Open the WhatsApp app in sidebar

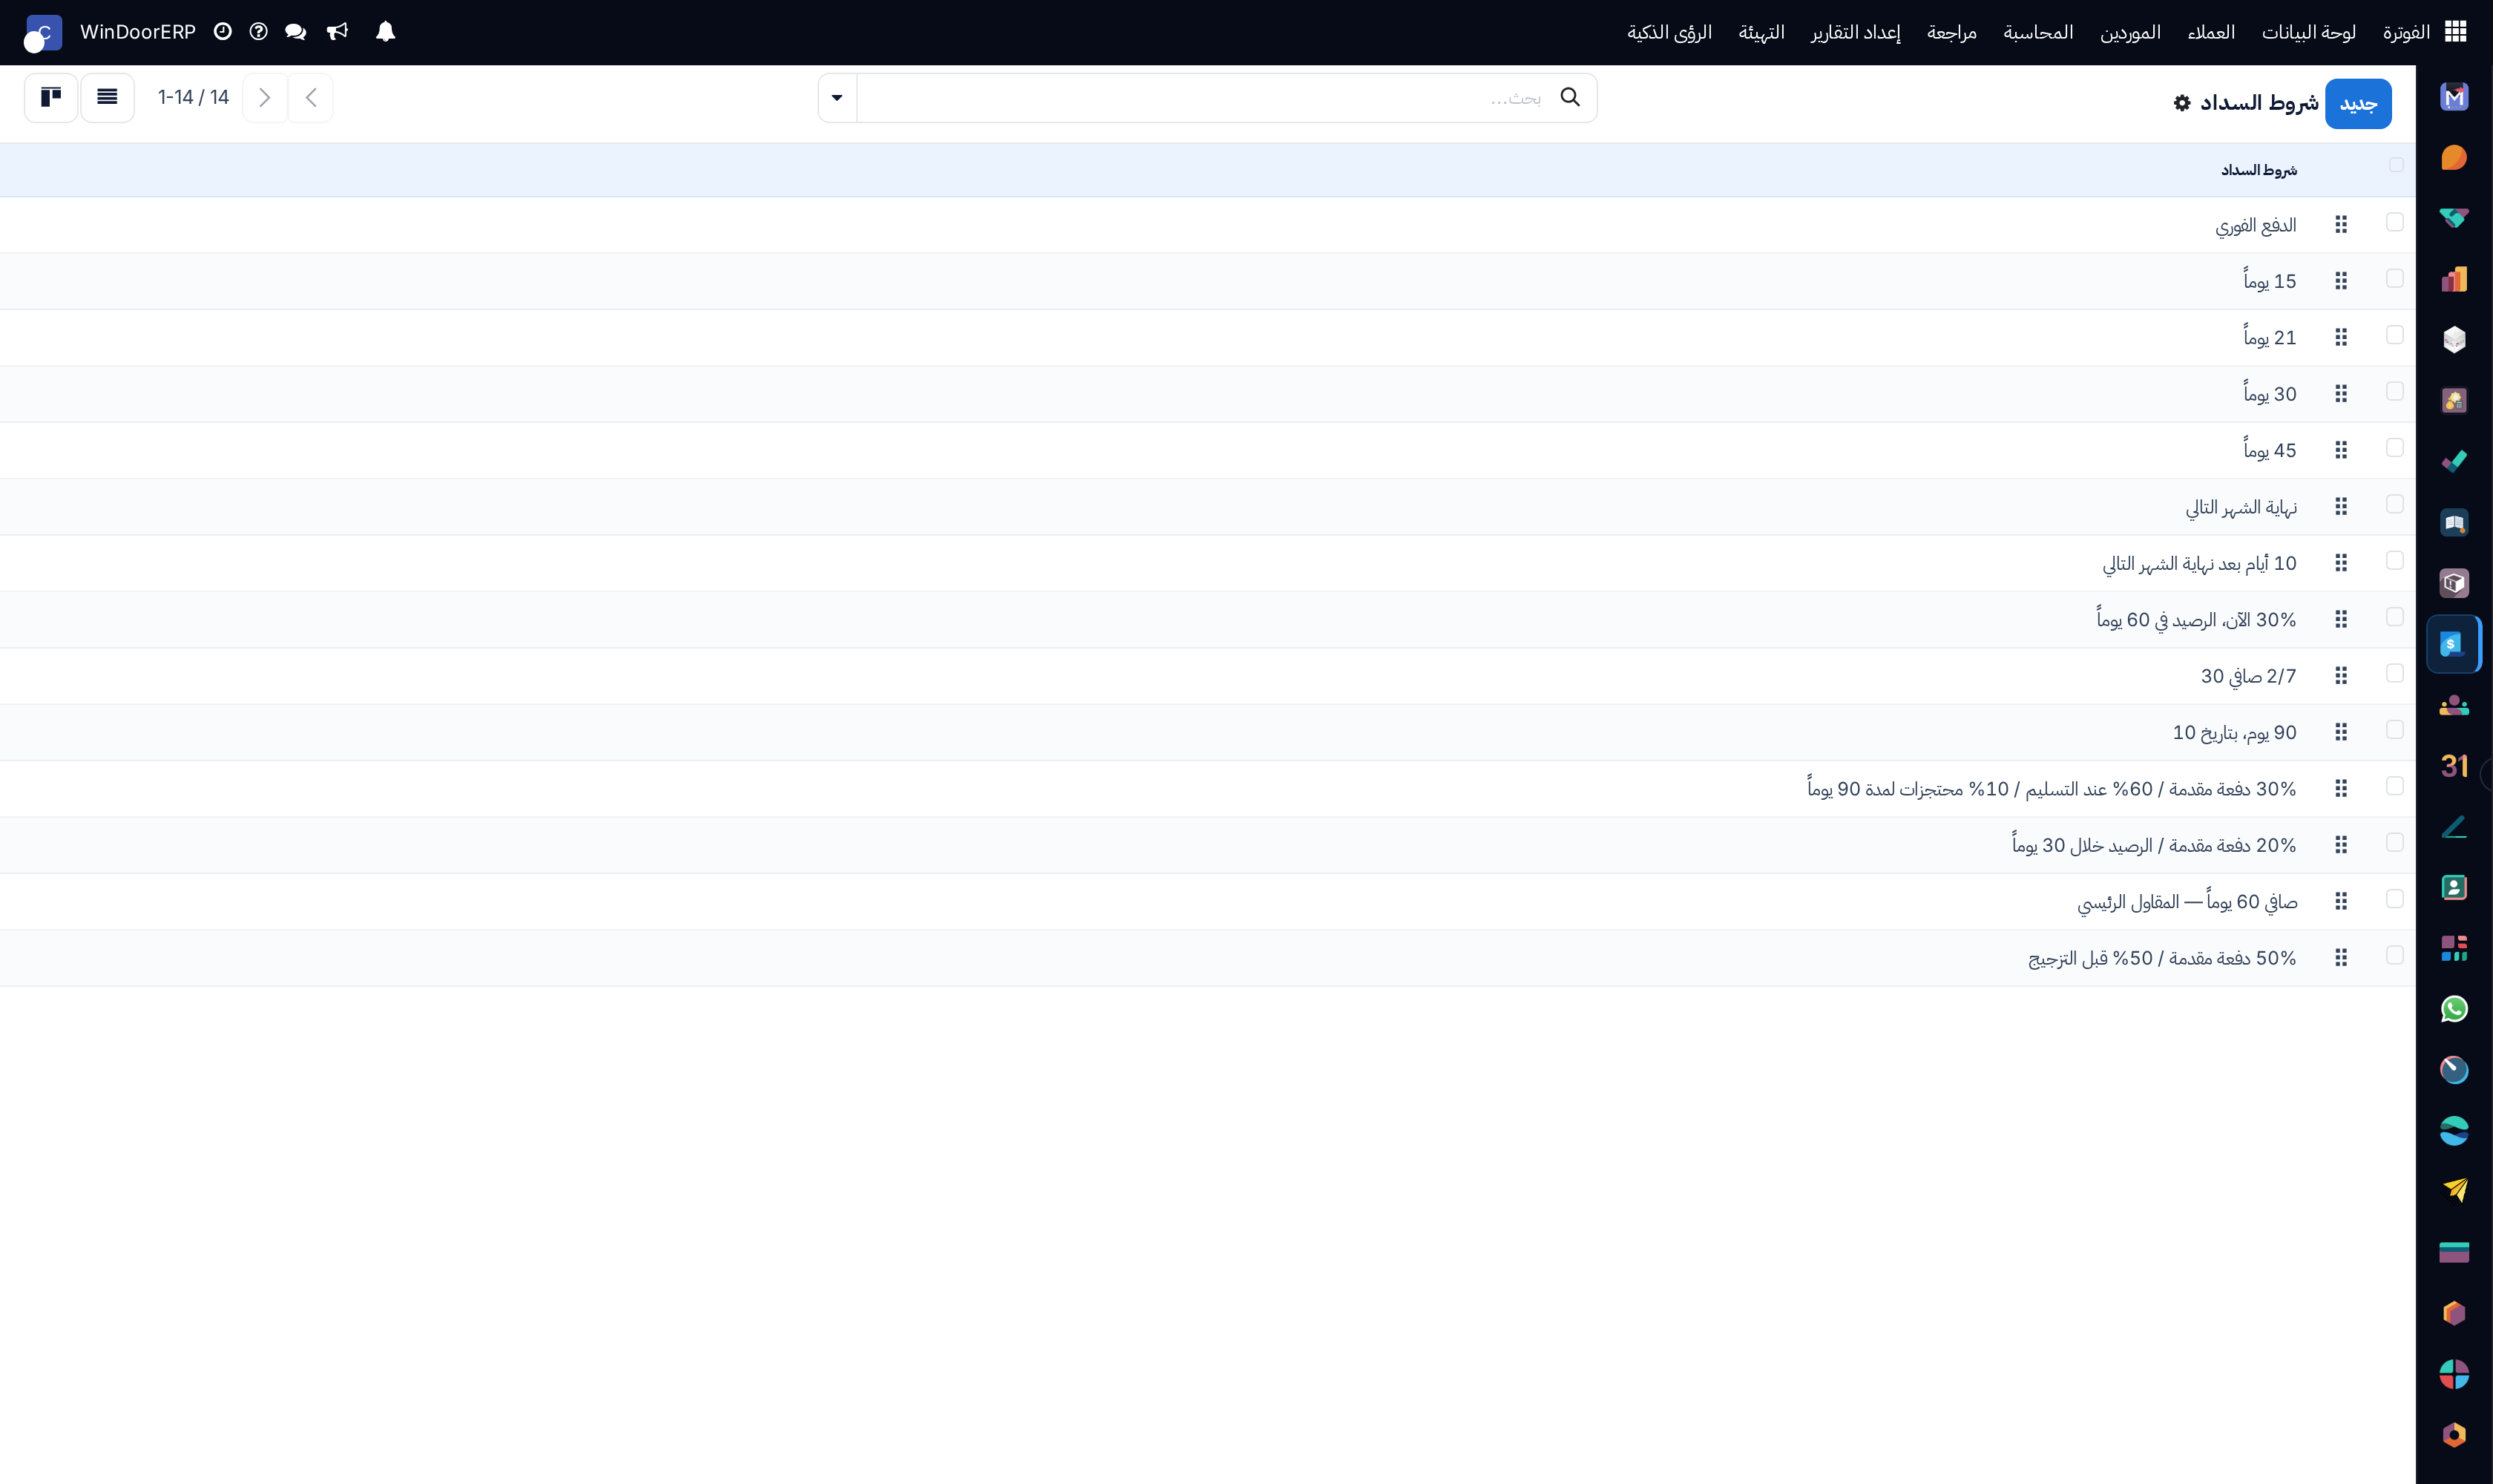coord(2454,1009)
